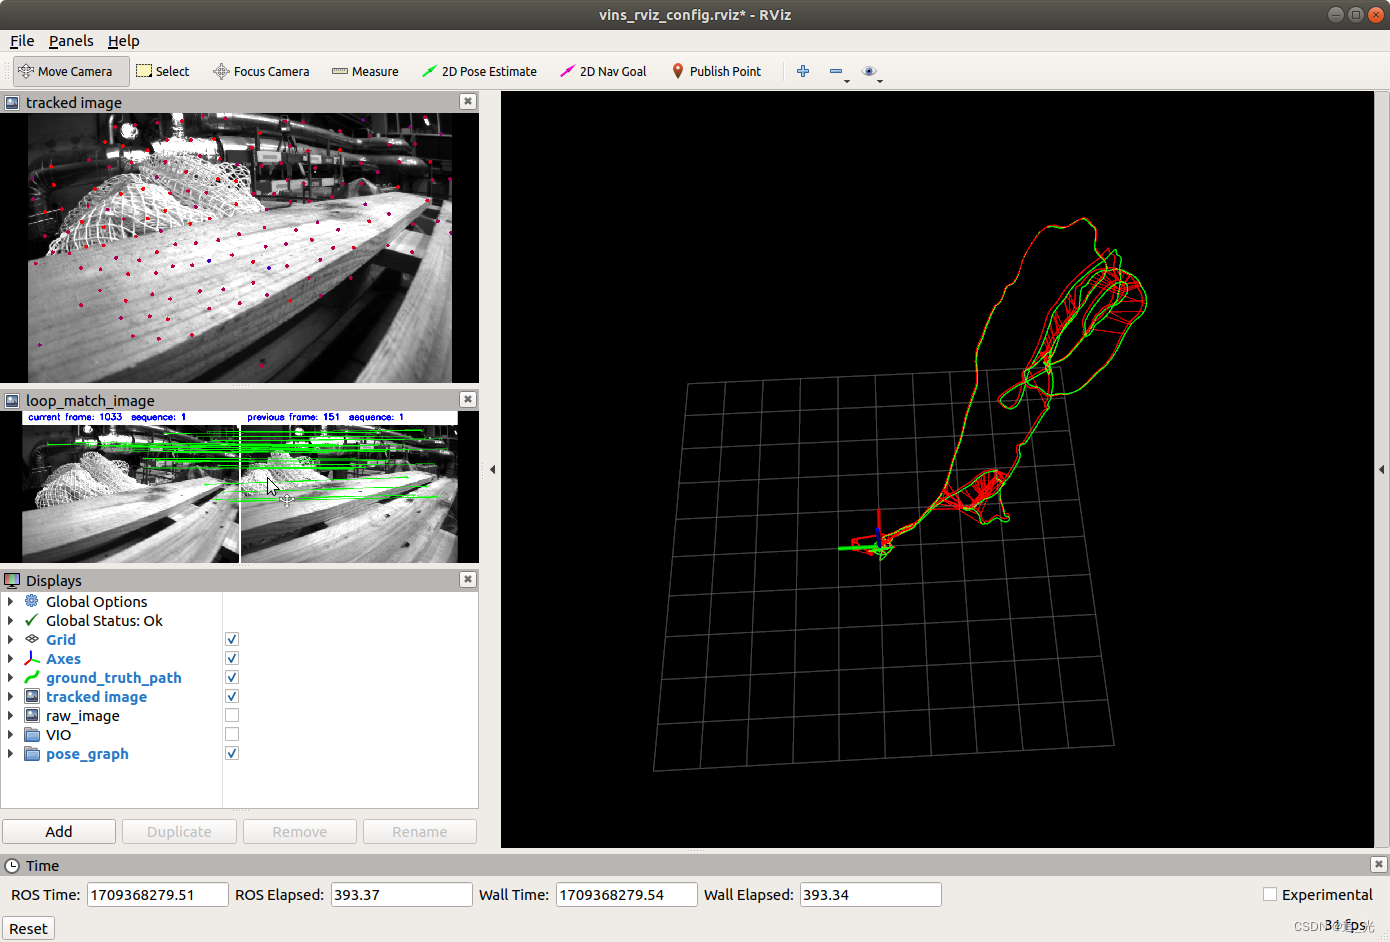Click the loop match camera image
The height and width of the screenshot is (942, 1390).
tap(240, 487)
